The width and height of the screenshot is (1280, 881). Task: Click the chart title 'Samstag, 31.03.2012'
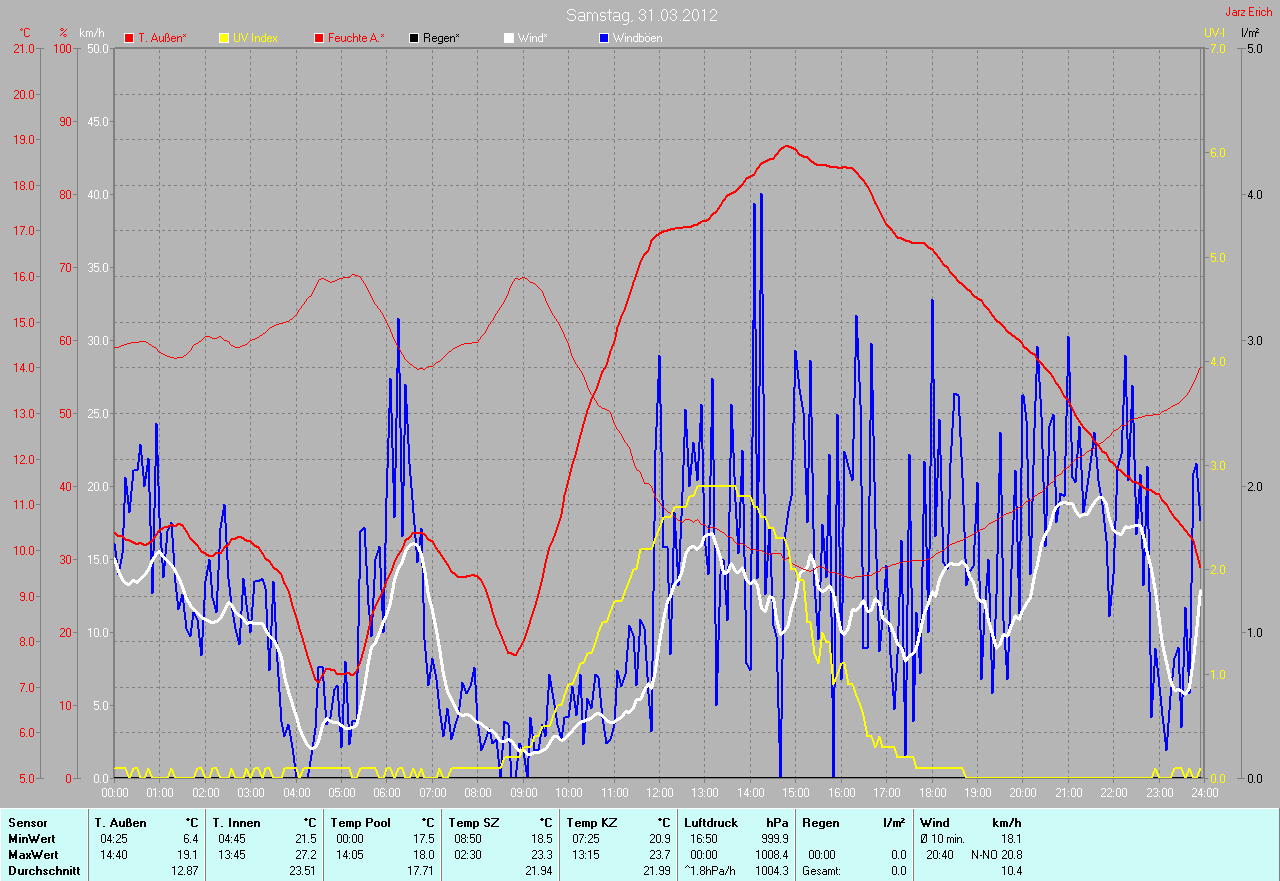[642, 15]
